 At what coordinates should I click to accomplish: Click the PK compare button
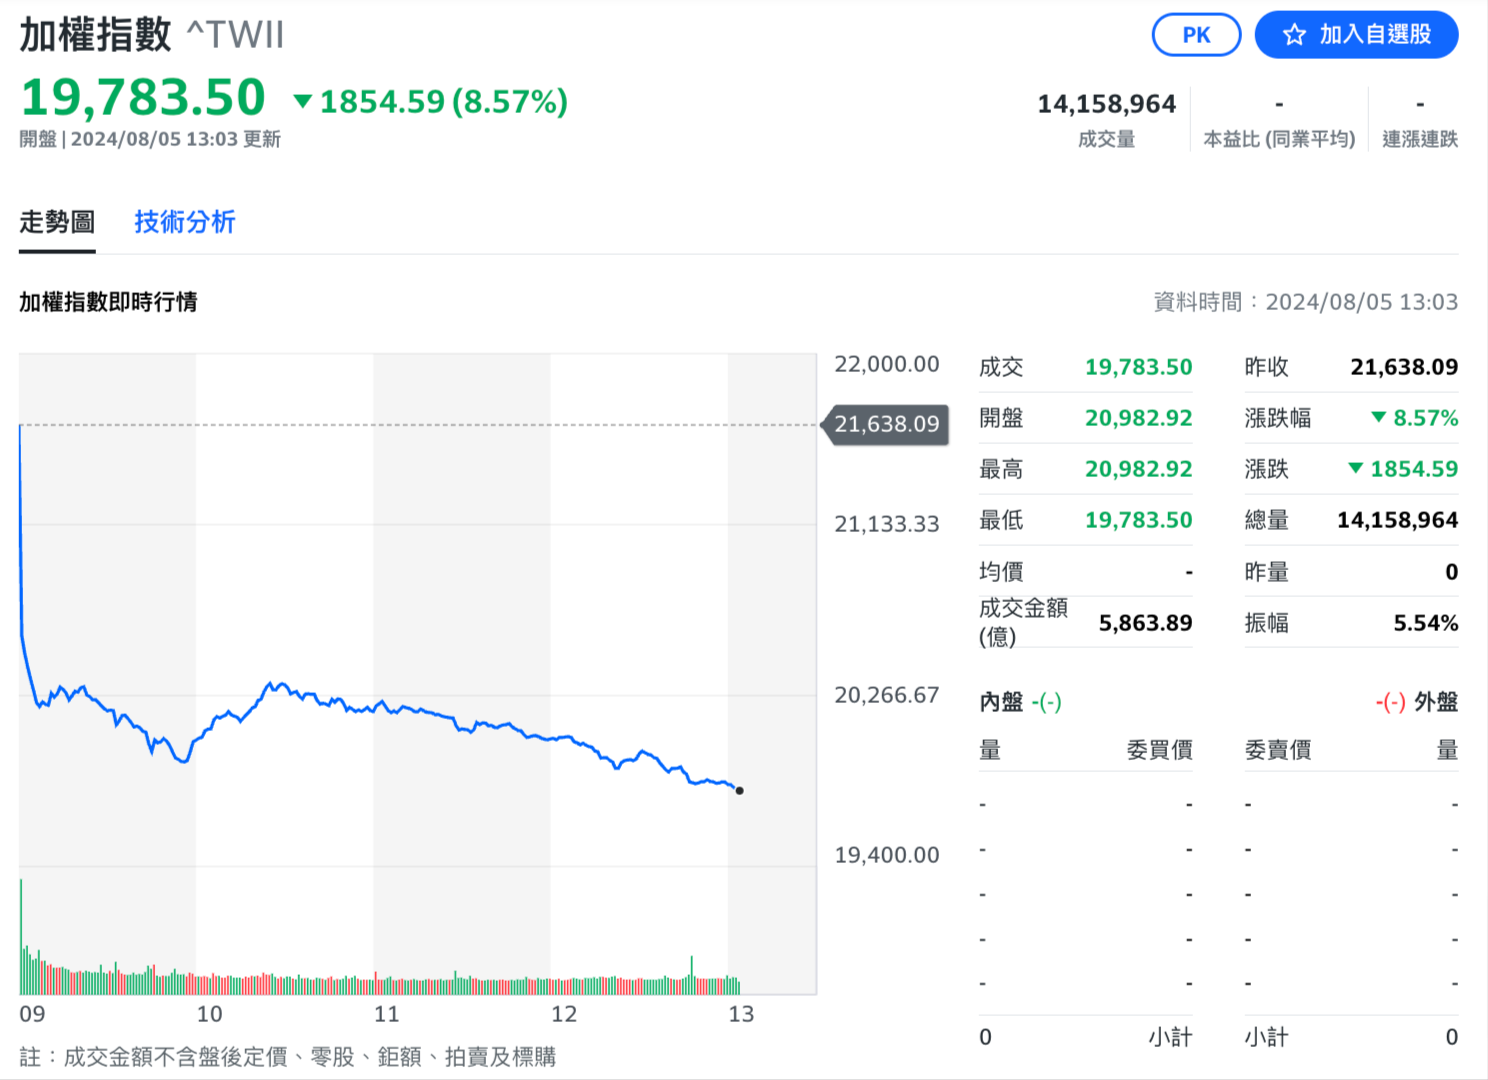(1196, 35)
